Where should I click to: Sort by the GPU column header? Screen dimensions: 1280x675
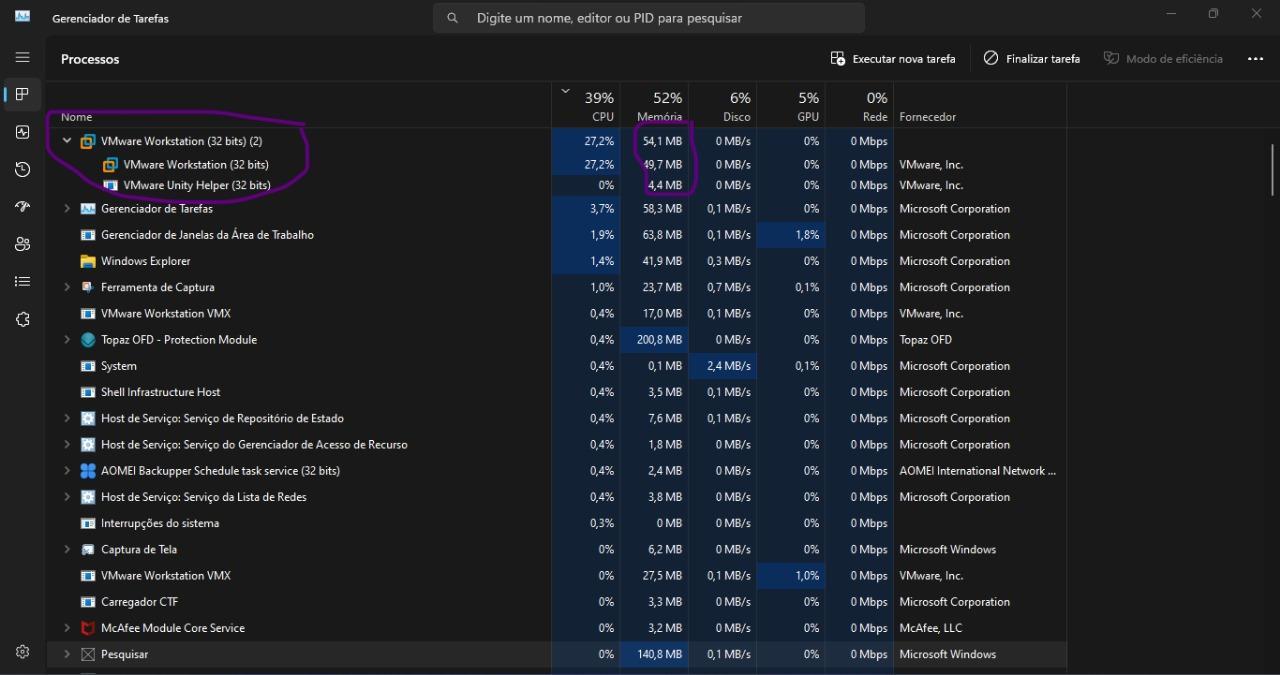click(x=790, y=105)
